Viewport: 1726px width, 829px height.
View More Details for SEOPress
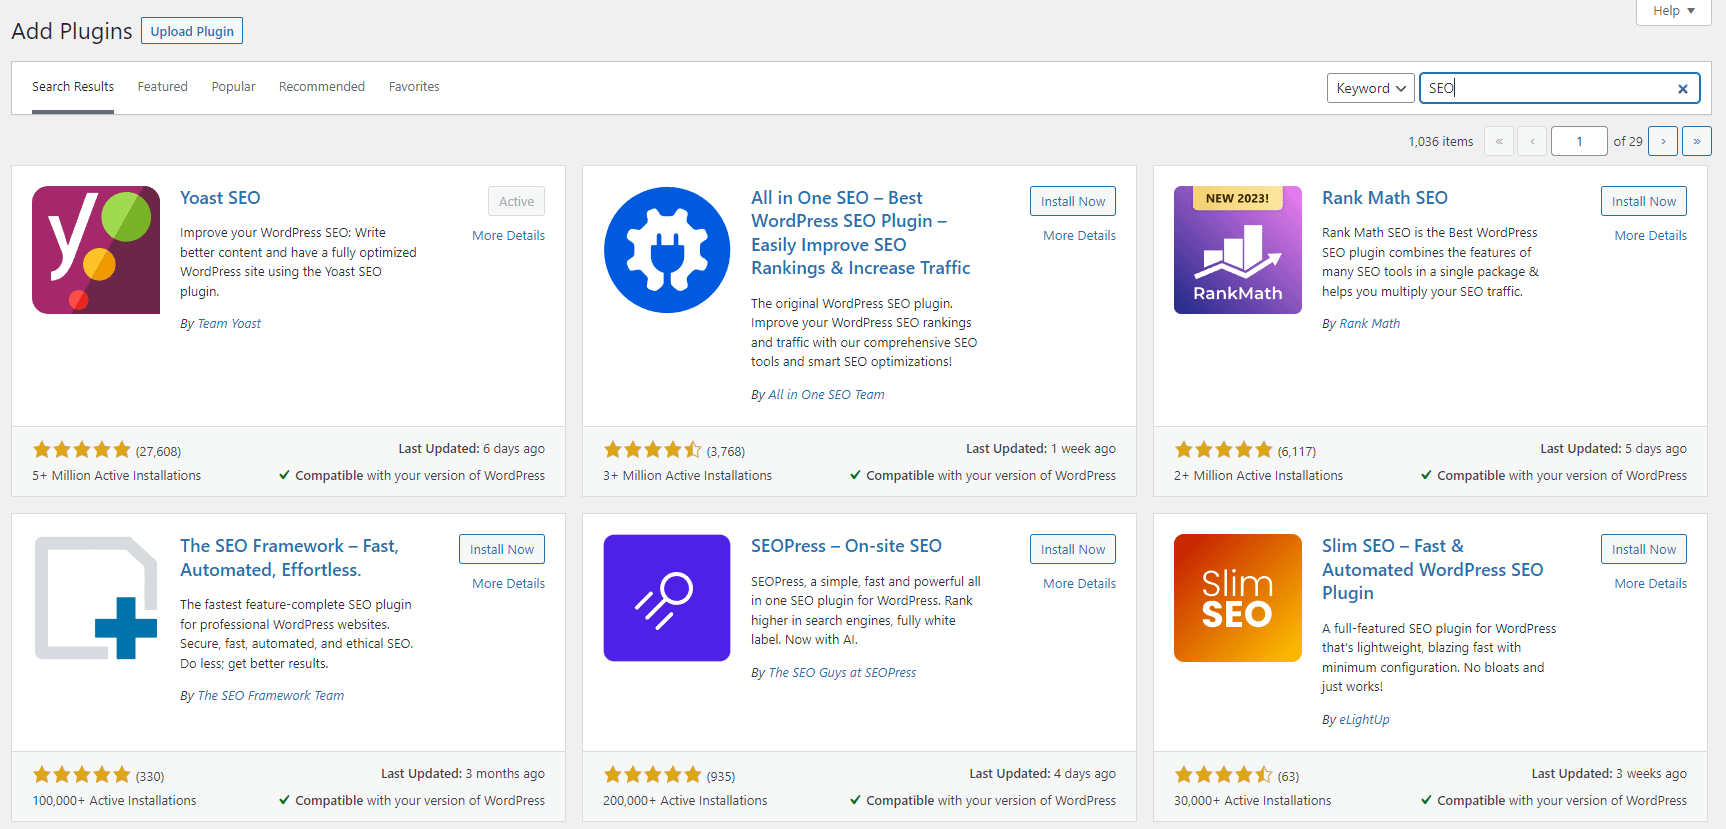coord(1079,584)
